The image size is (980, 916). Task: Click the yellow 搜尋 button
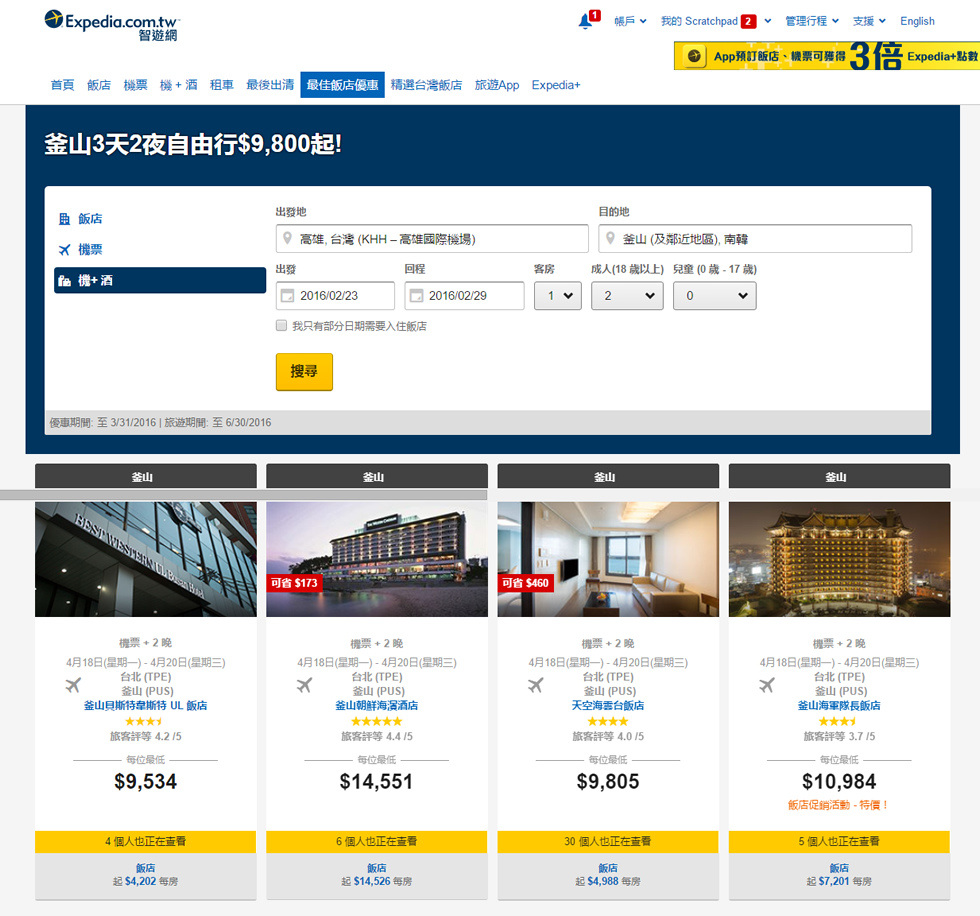click(304, 372)
